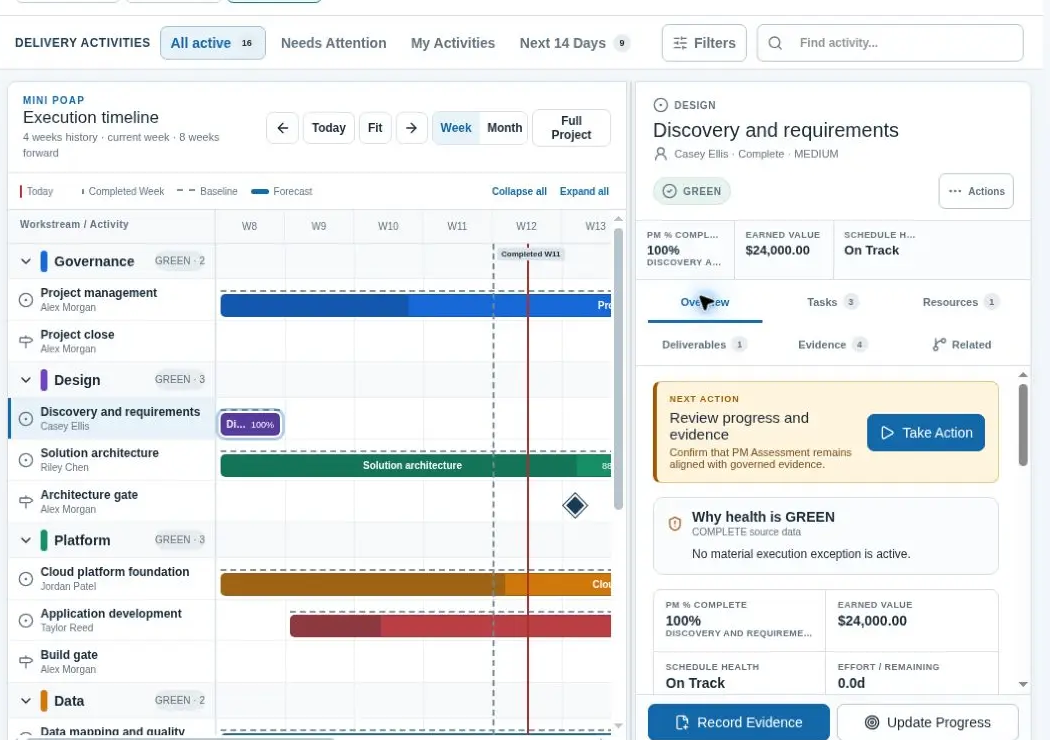Switch timeline to Week view
1050x740 pixels.
455,128
